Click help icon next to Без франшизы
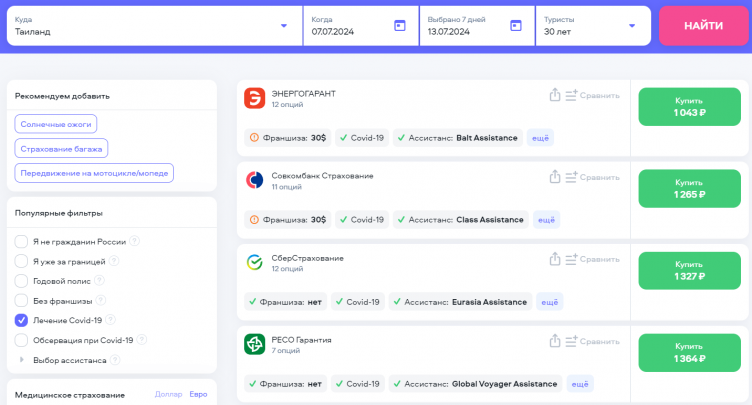Screen dimensions: 752x405 (101, 300)
